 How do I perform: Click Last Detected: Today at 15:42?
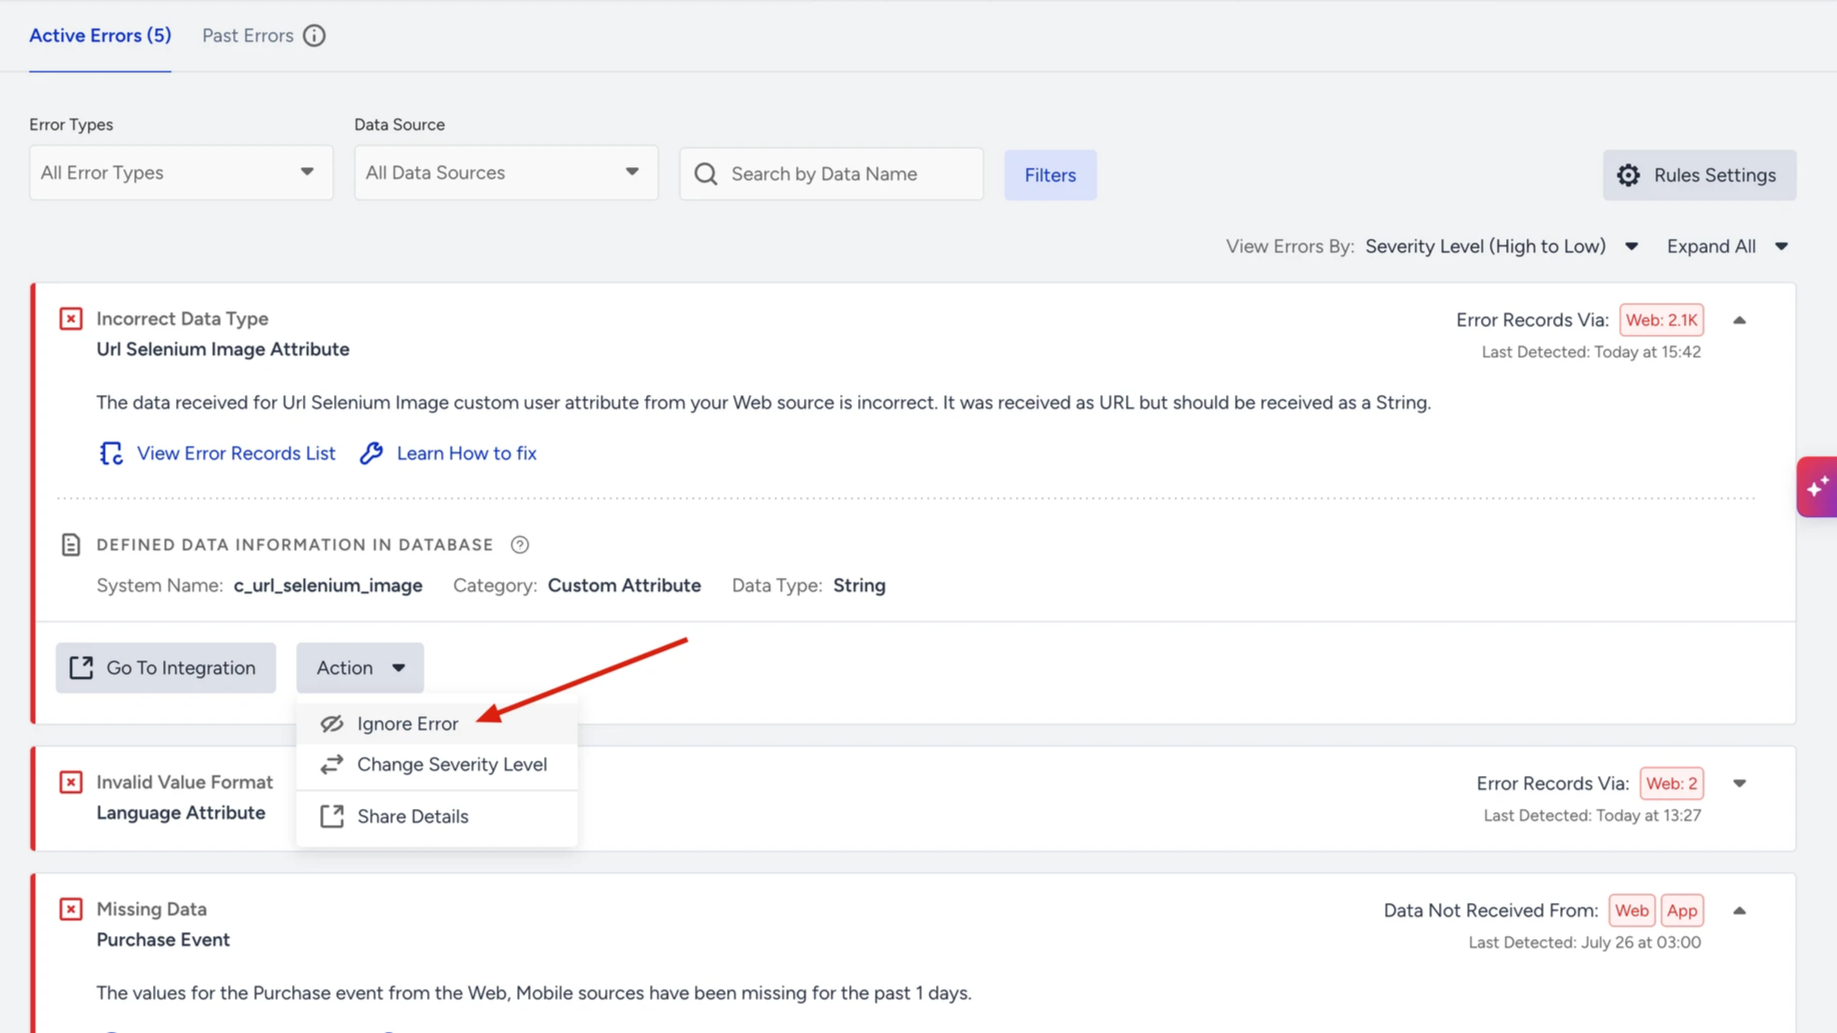click(x=1591, y=352)
